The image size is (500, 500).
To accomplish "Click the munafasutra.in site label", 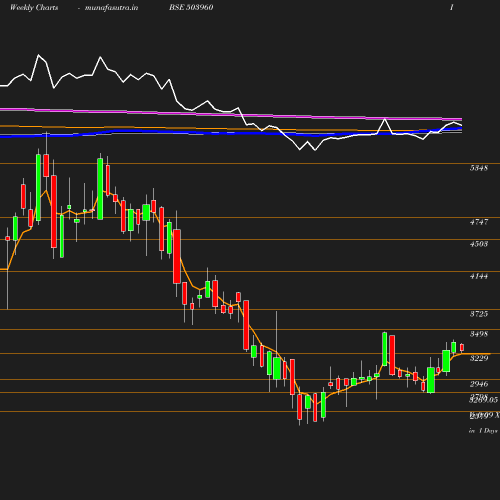I will (x=111, y=8).
